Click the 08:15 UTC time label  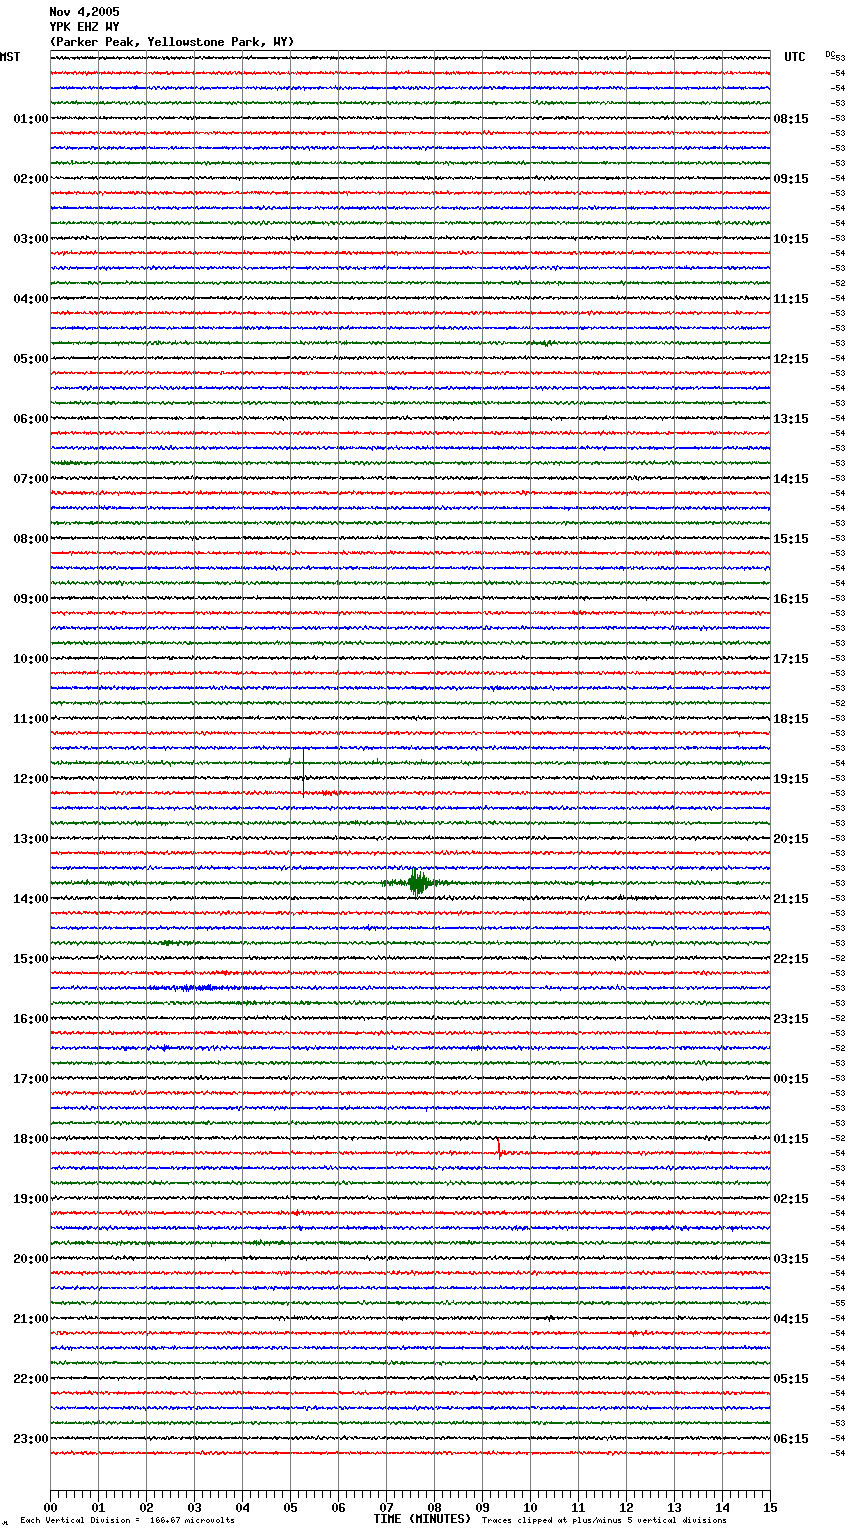click(791, 119)
